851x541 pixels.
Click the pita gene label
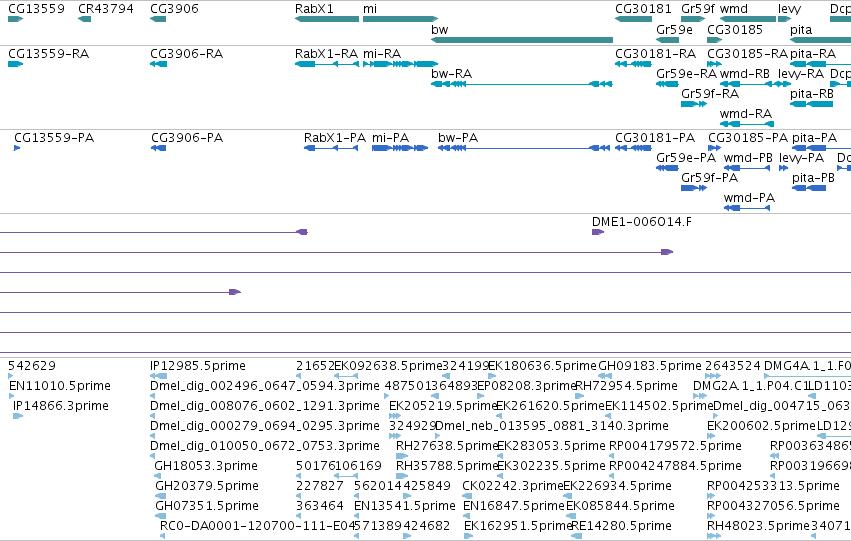[801, 30]
